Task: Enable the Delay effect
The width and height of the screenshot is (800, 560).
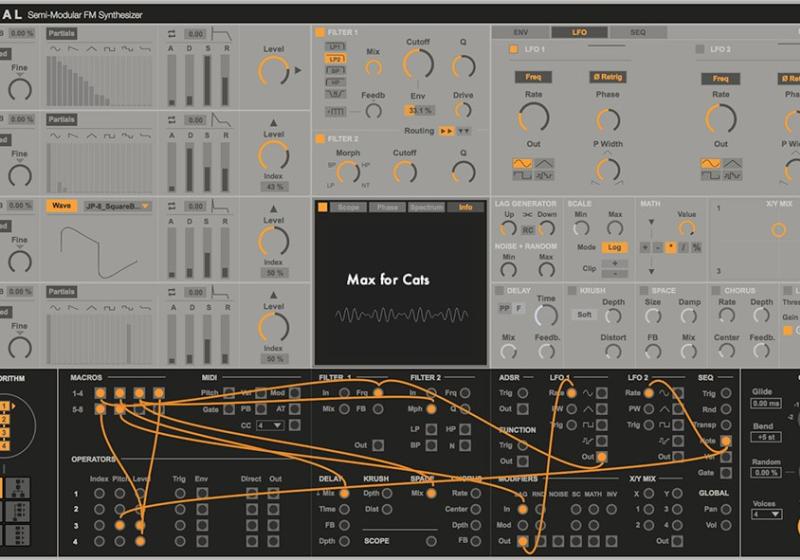Action: (501, 291)
